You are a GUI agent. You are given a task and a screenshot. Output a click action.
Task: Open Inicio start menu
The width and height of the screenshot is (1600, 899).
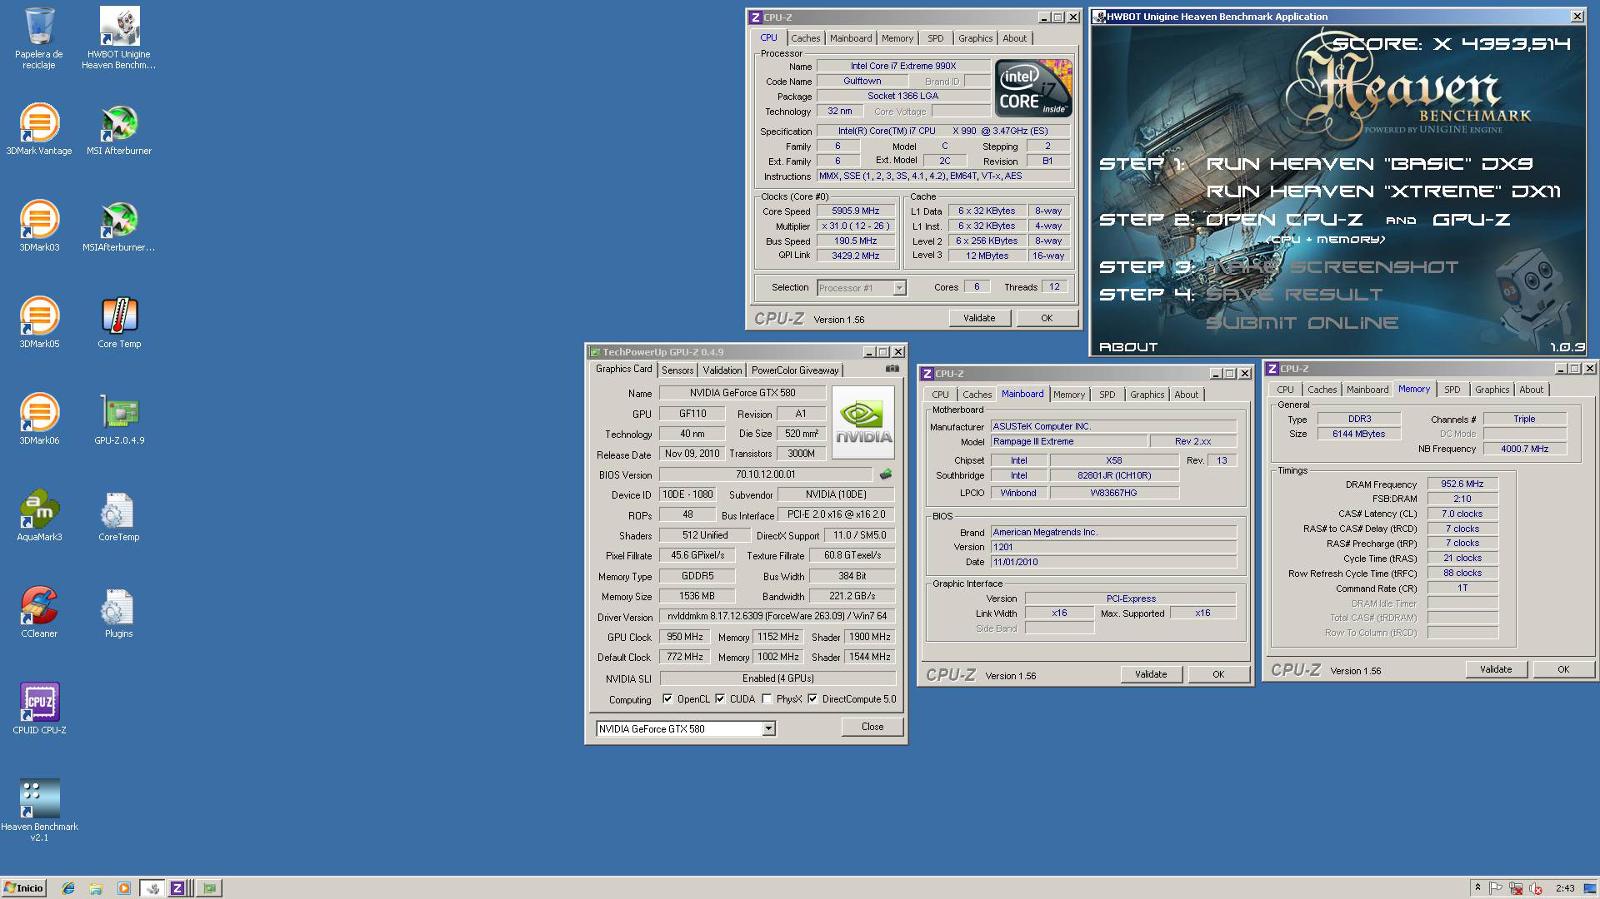pos(24,888)
